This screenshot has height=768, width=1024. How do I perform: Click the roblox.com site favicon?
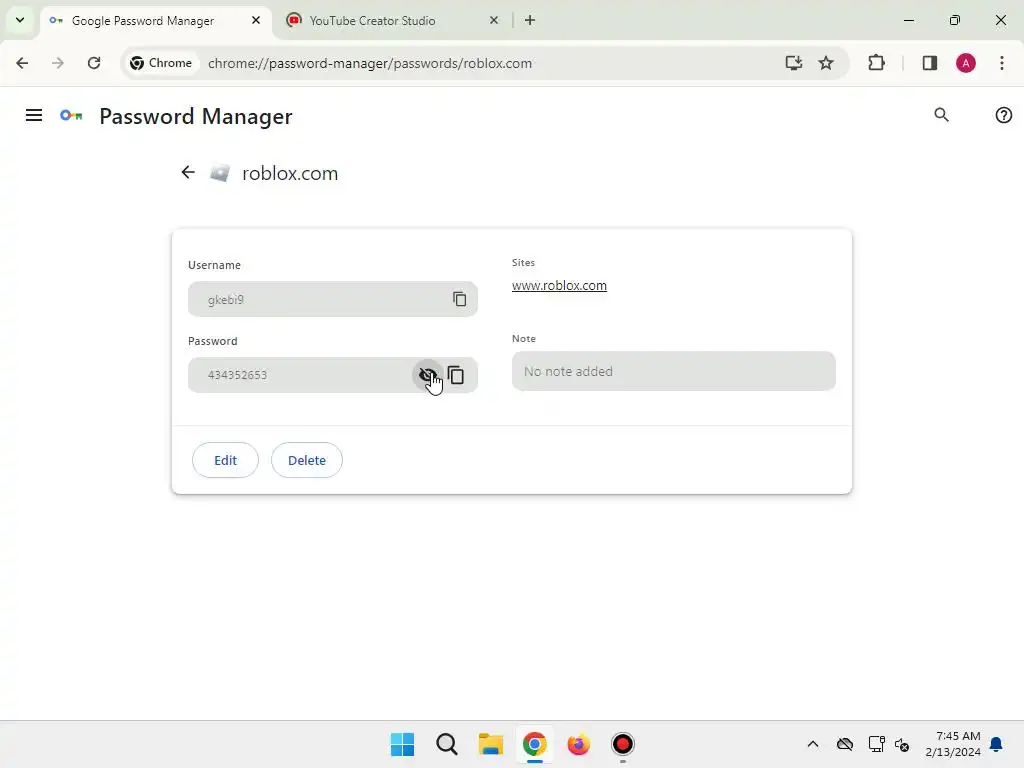tap(220, 173)
